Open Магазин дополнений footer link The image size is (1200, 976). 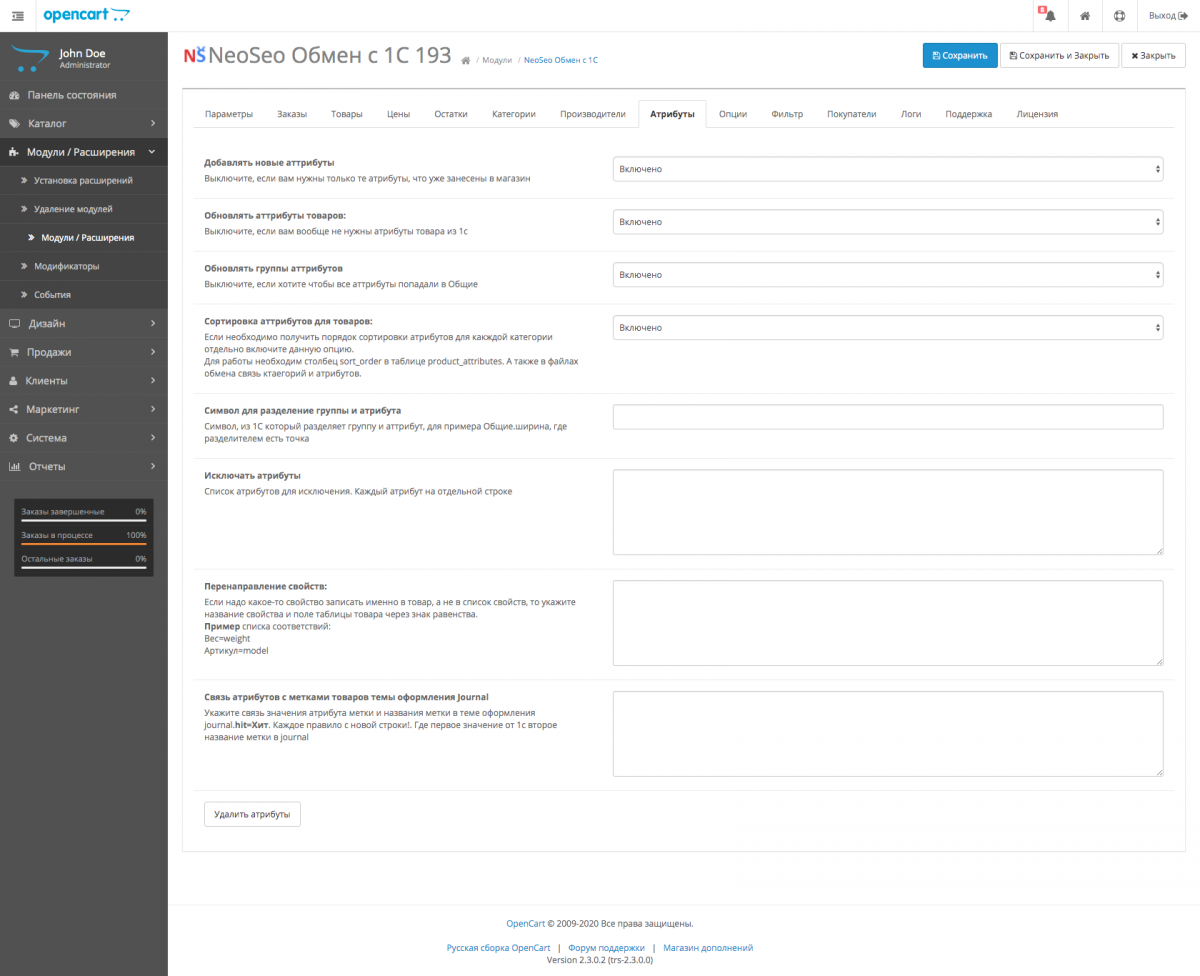point(708,948)
